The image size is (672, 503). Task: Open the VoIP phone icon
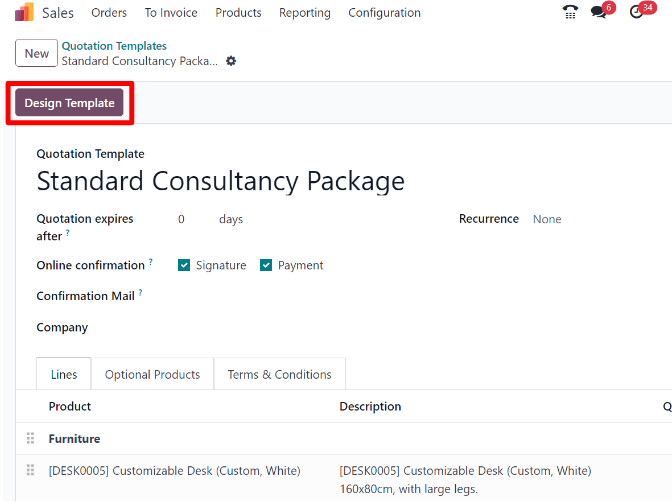coord(570,13)
